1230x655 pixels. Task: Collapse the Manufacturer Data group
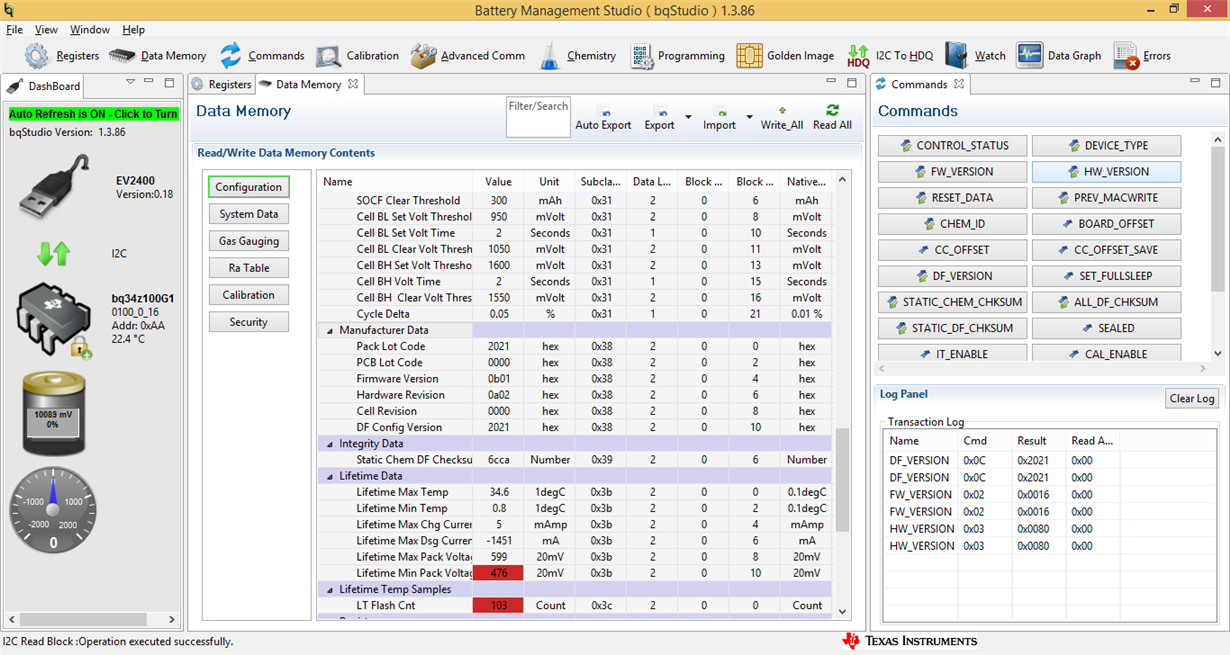(330, 330)
